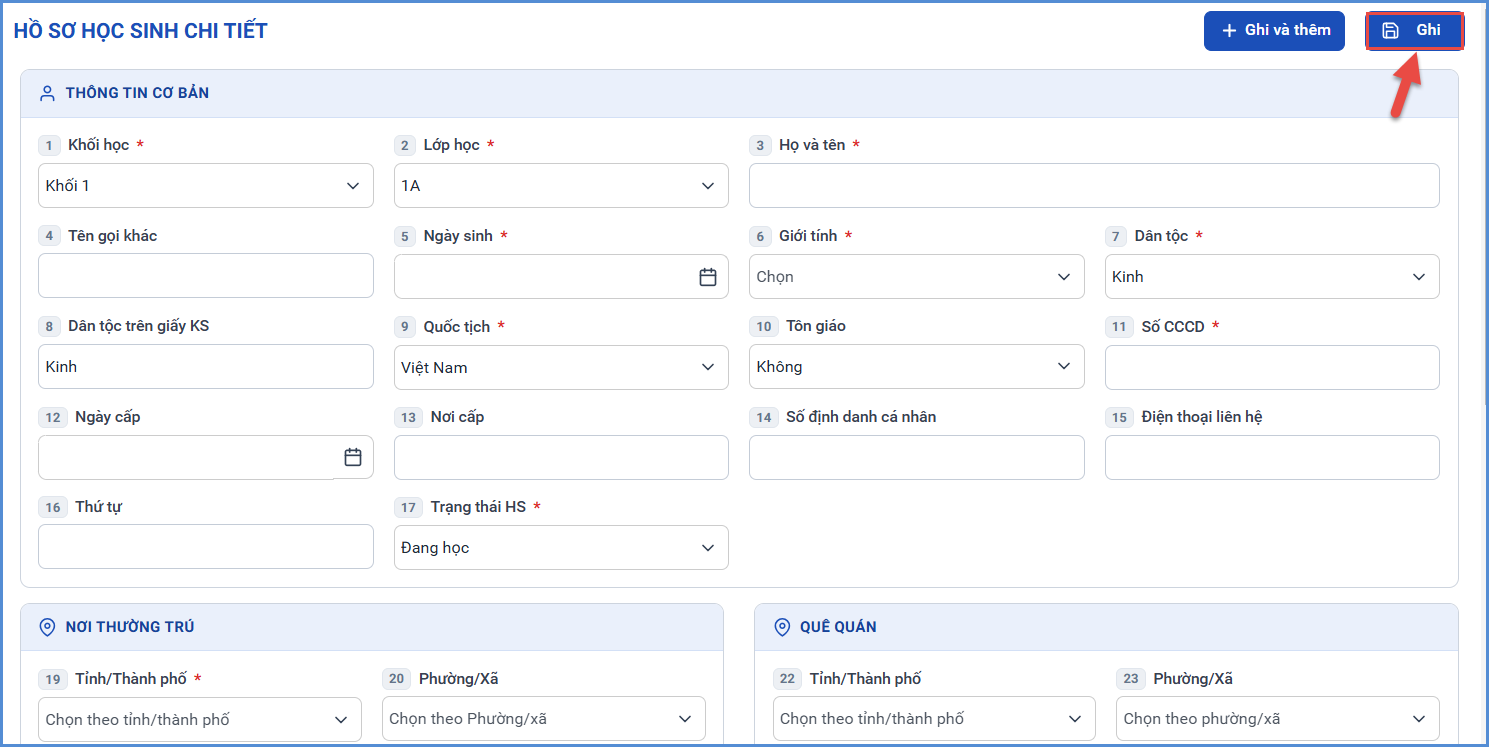
Task: Click the location pin icon beside Quê quán
Action: tap(782, 627)
